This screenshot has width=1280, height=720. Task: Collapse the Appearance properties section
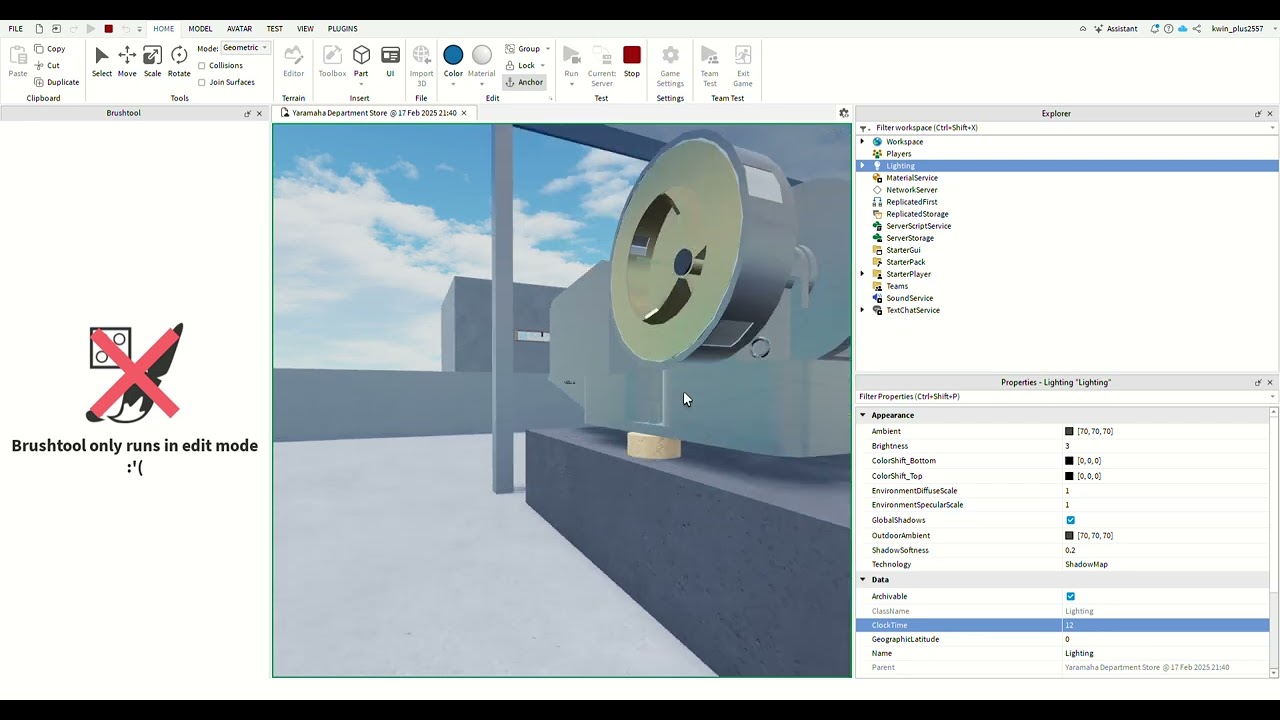pos(863,415)
